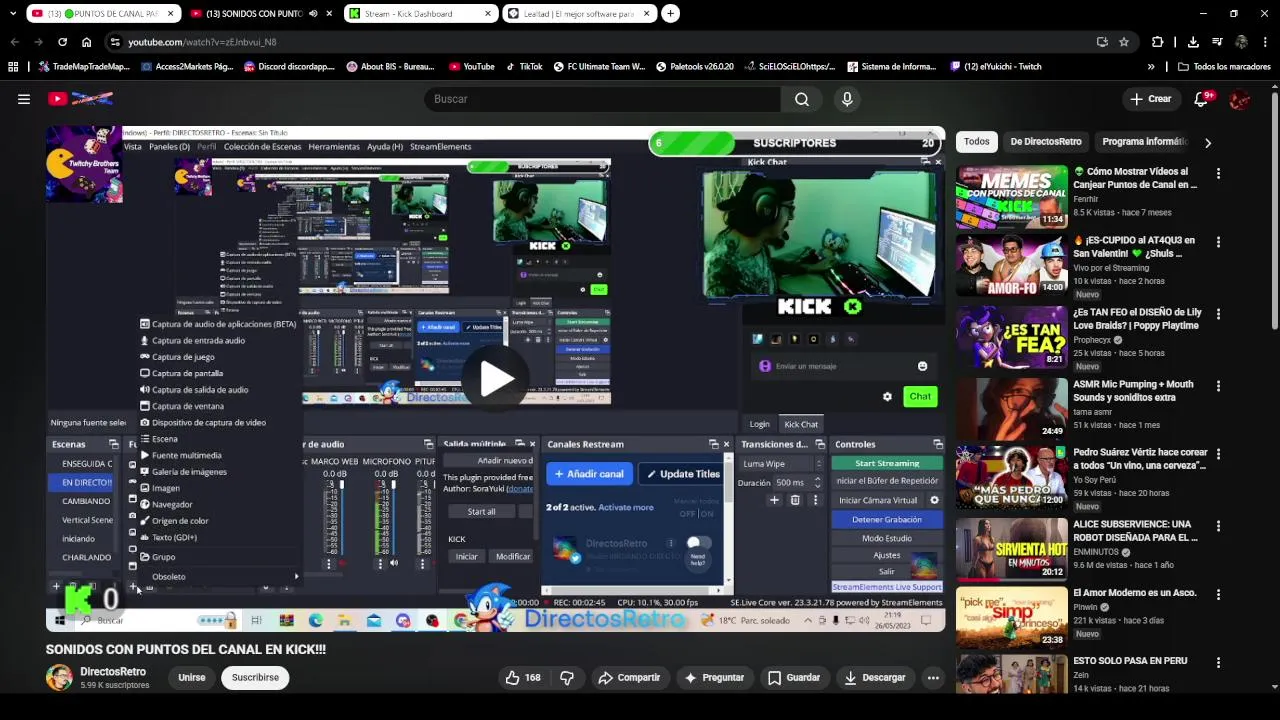Reload the page with the refresh icon
The width and height of the screenshot is (1280, 720).
point(62,42)
